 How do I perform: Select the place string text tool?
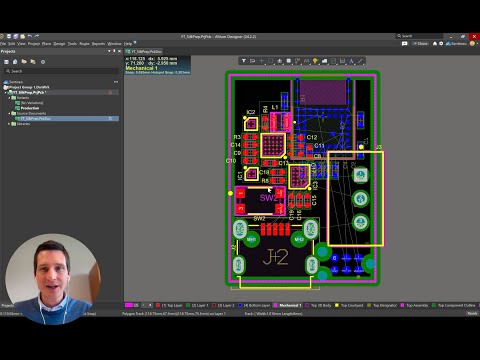tap(351, 61)
